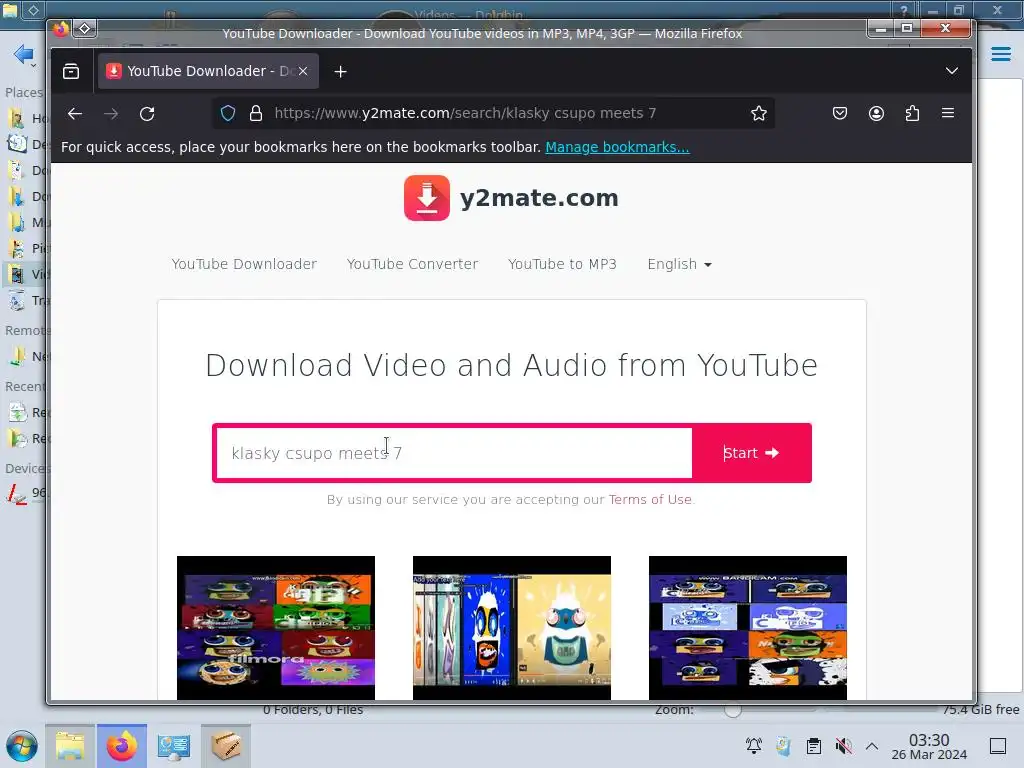Bookmark this page with the star
1024x768 pixels.
click(758, 114)
